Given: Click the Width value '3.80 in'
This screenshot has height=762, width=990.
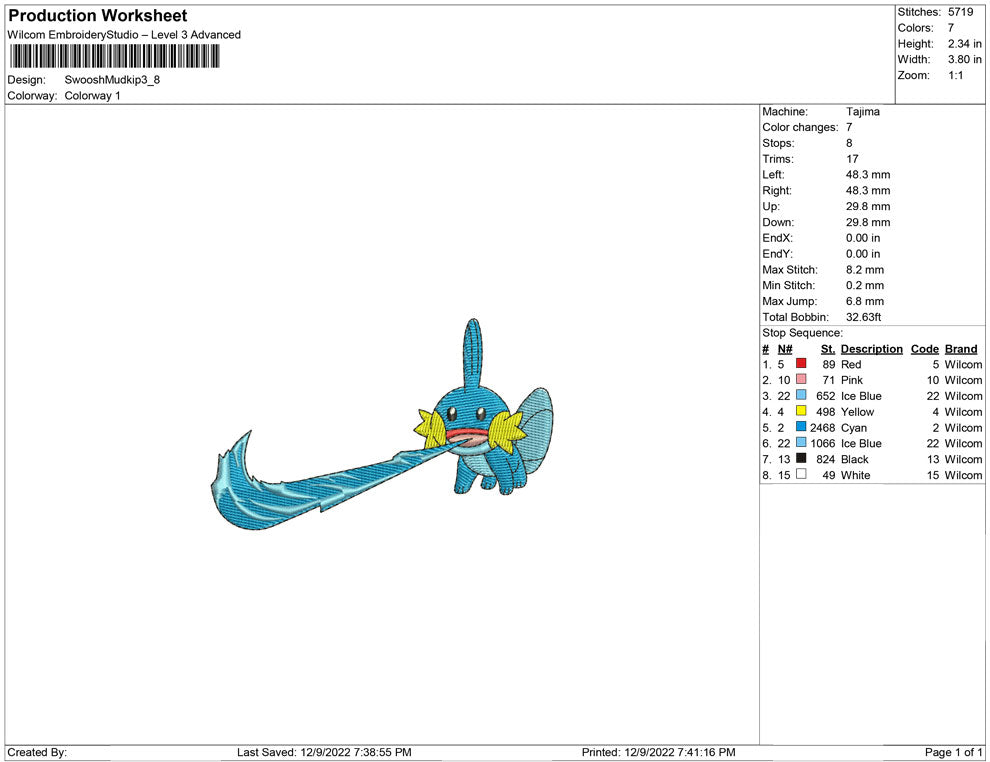Looking at the screenshot, I should point(965,59).
